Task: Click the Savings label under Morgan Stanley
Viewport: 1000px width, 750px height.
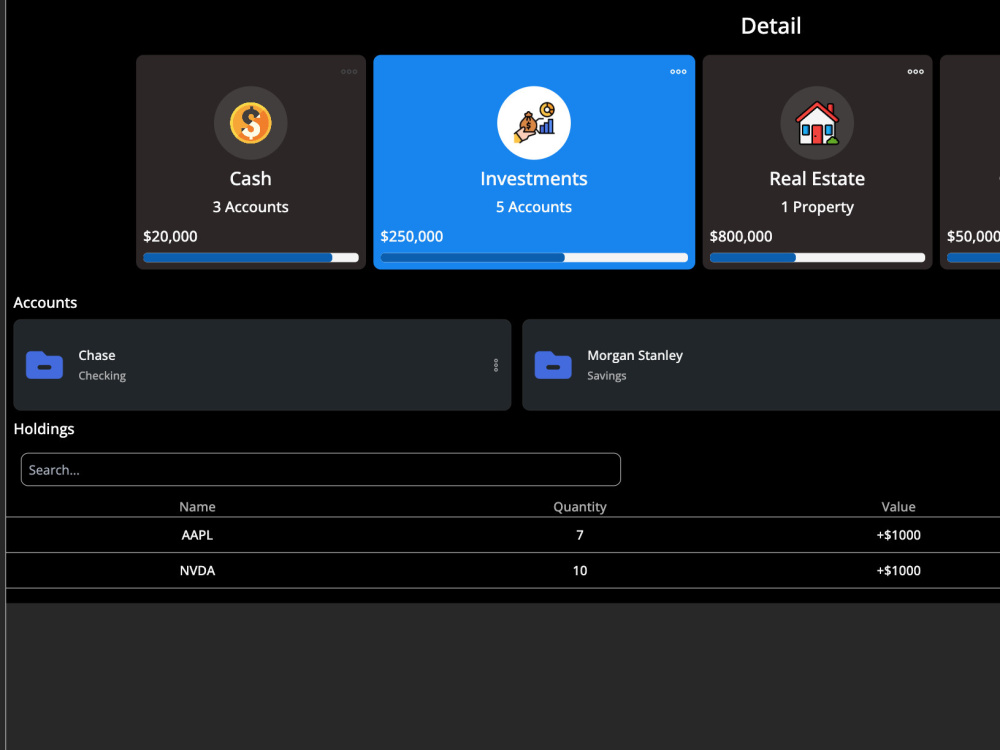Action: [x=607, y=376]
